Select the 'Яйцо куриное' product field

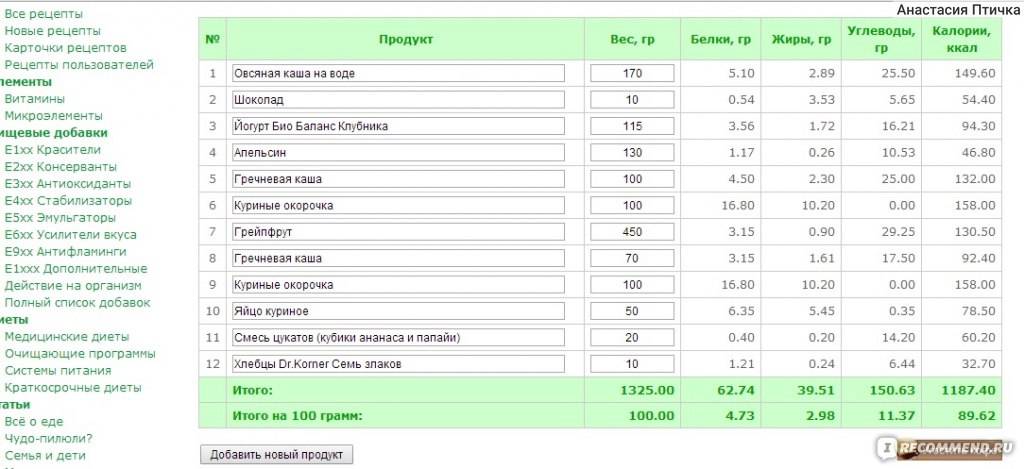397,311
